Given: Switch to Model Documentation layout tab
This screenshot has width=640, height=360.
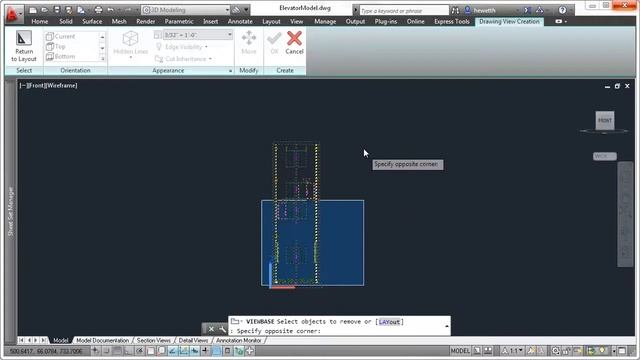Looking at the screenshot, I should tap(102, 340).
